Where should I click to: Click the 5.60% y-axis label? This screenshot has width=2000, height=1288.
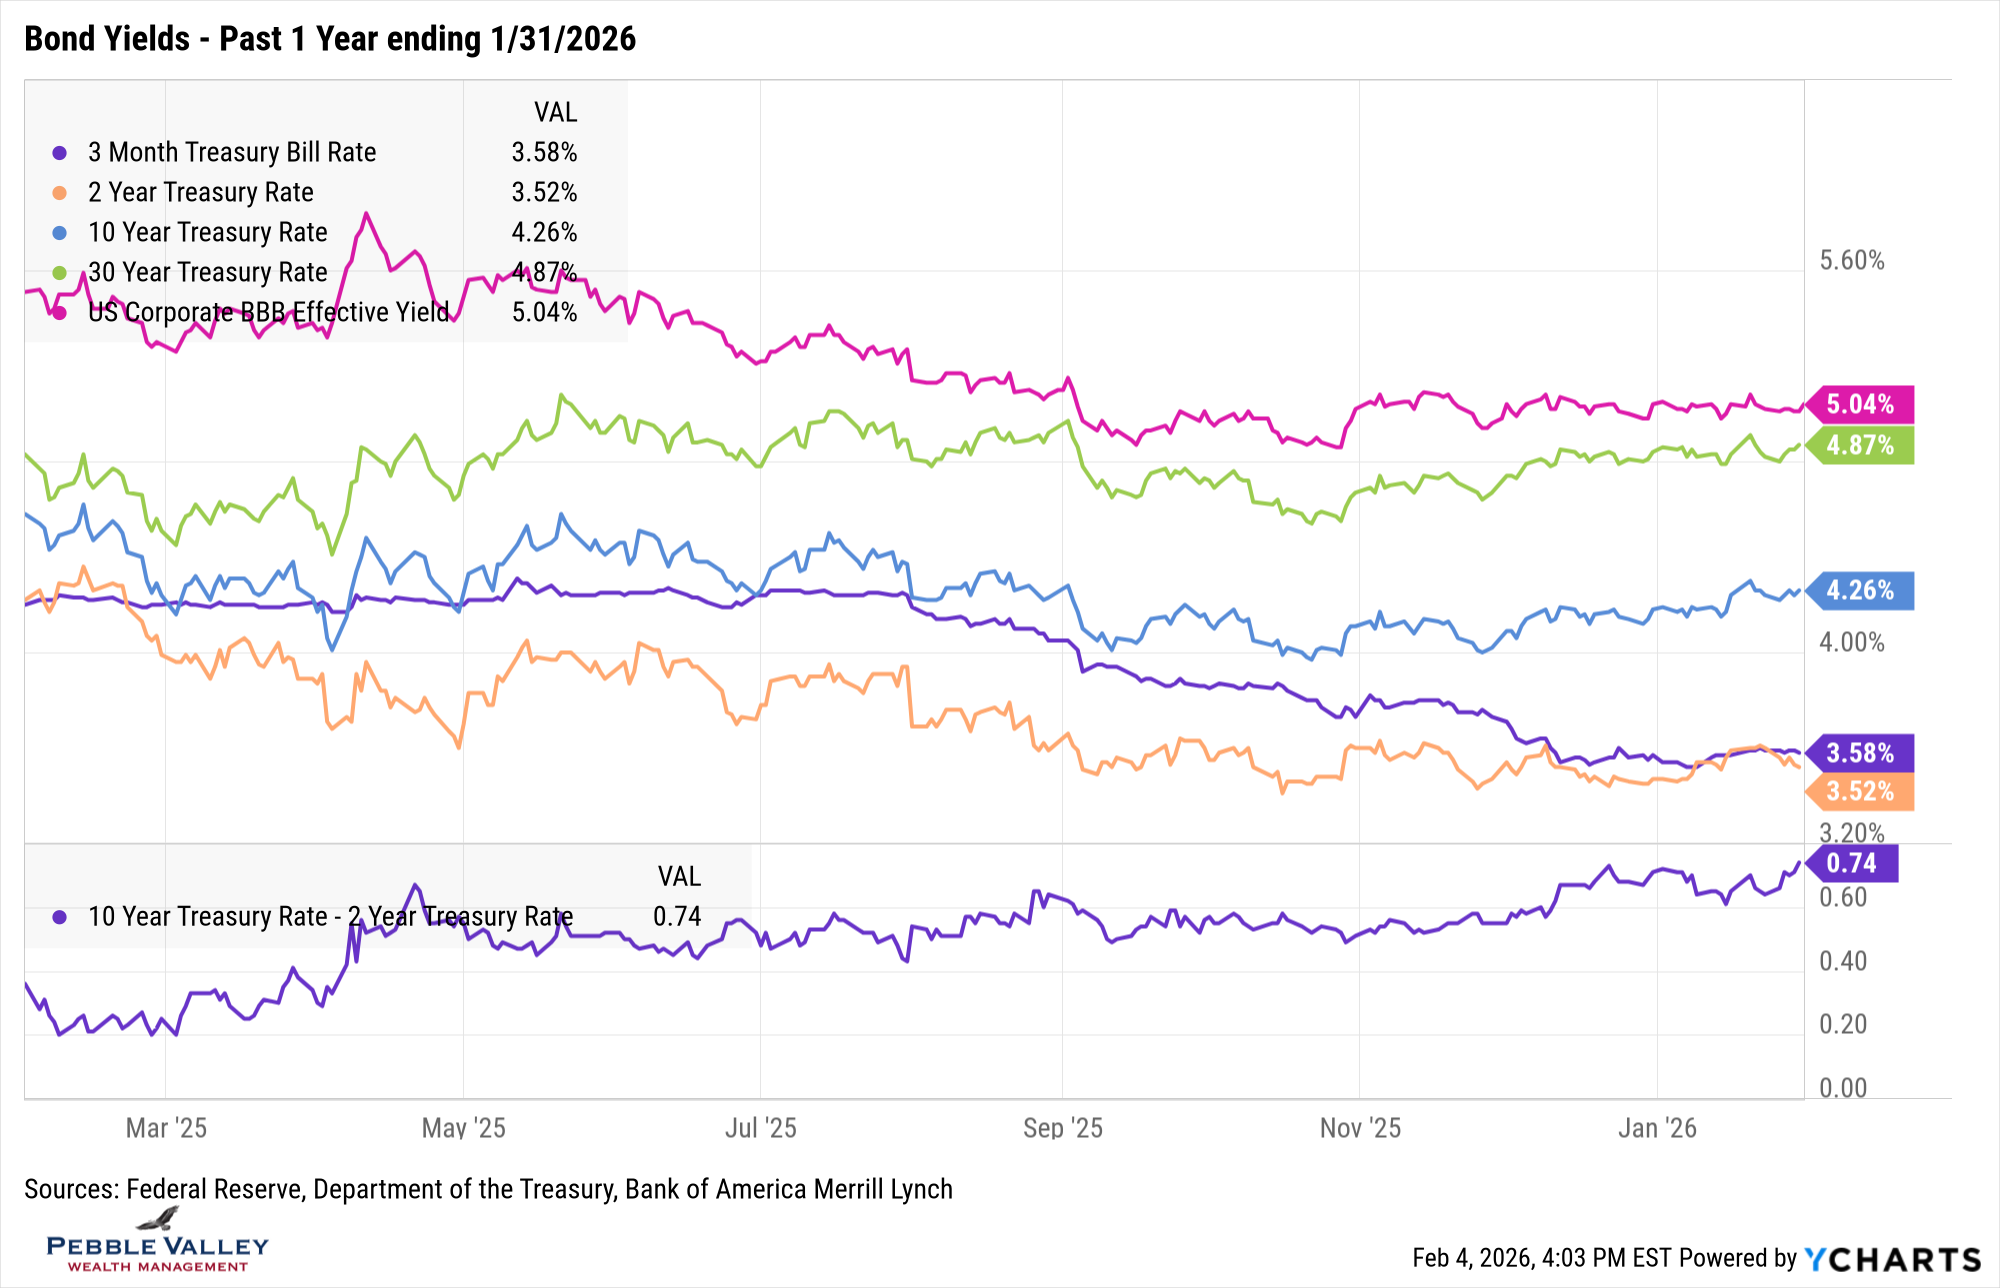tap(1851, 261)
